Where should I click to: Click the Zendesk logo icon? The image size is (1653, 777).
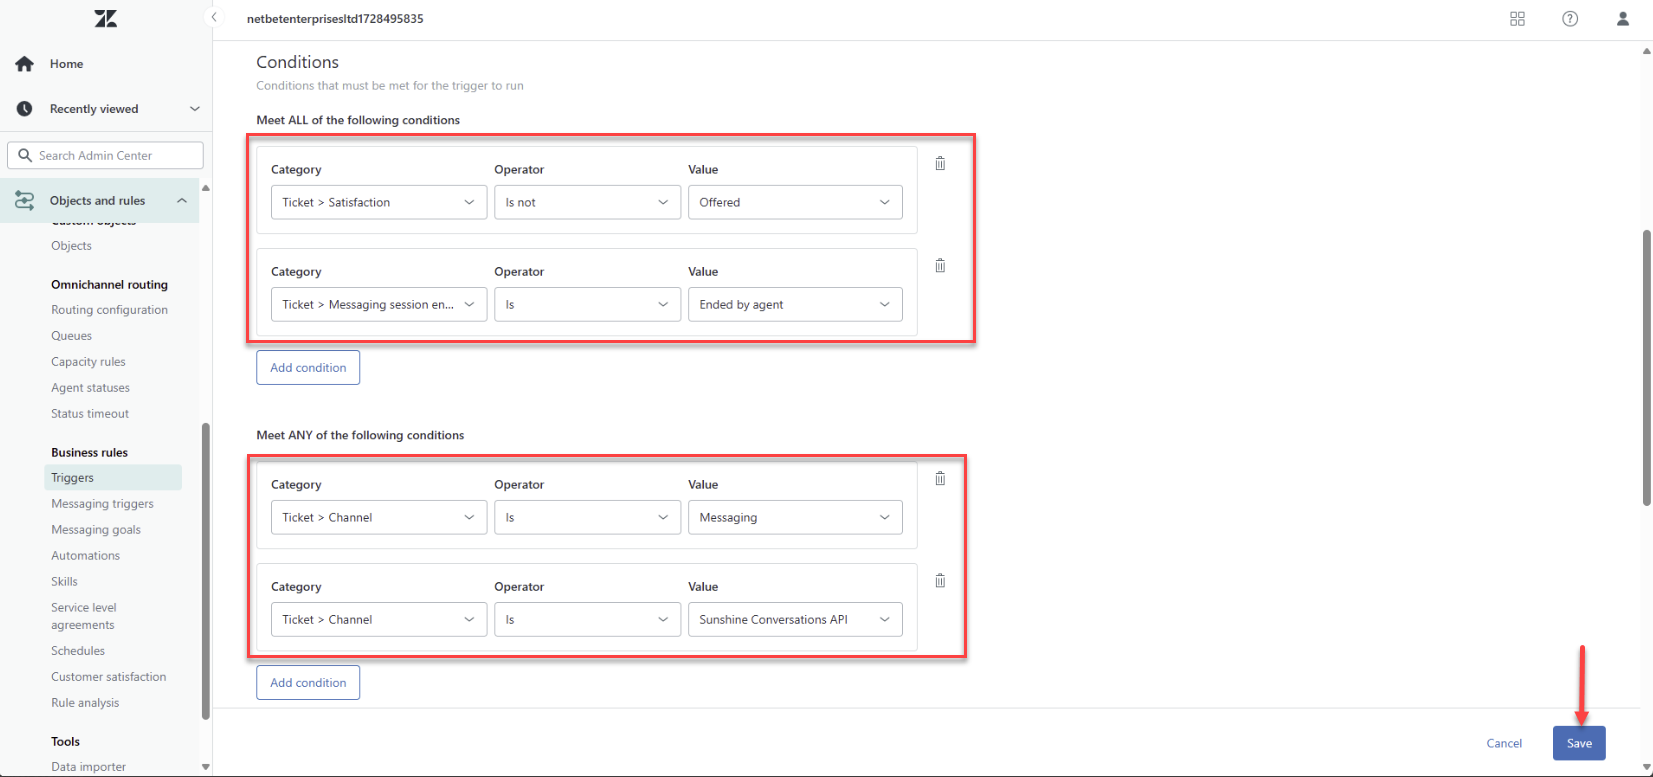[105, 19]
